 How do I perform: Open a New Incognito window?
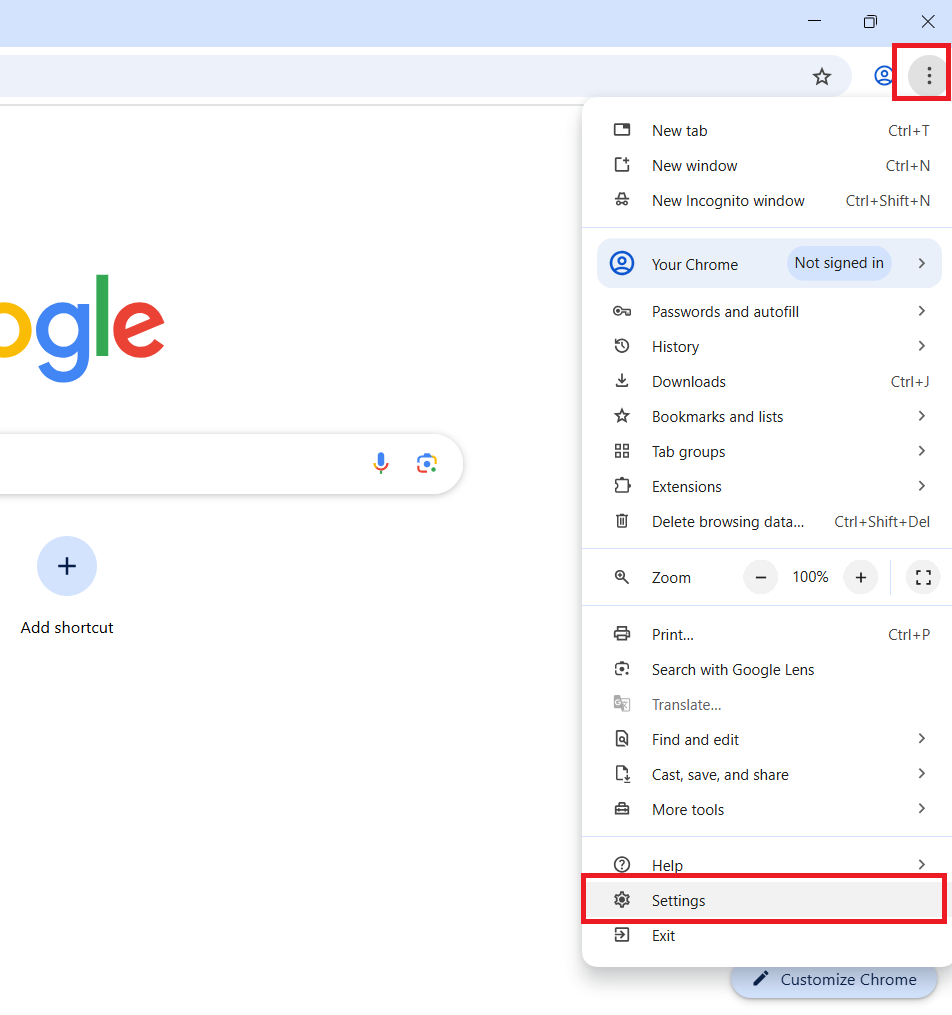point(768,200)
